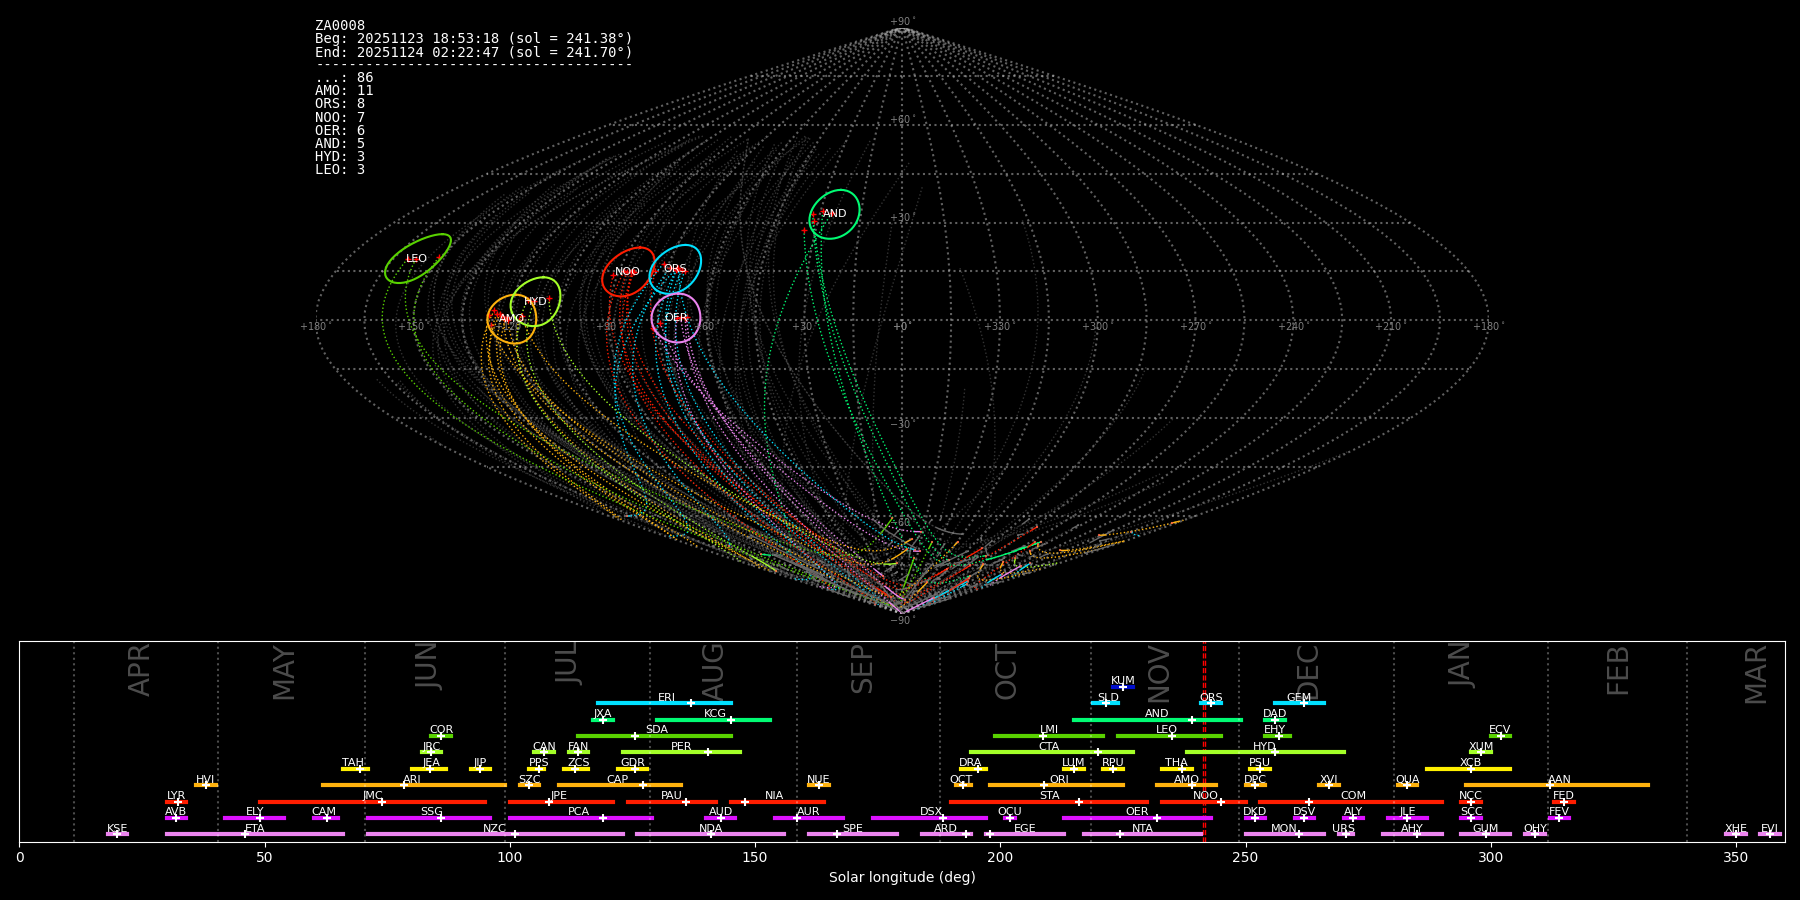Click the 'AMO: 11' count in legend

click(x=344, y=91)
